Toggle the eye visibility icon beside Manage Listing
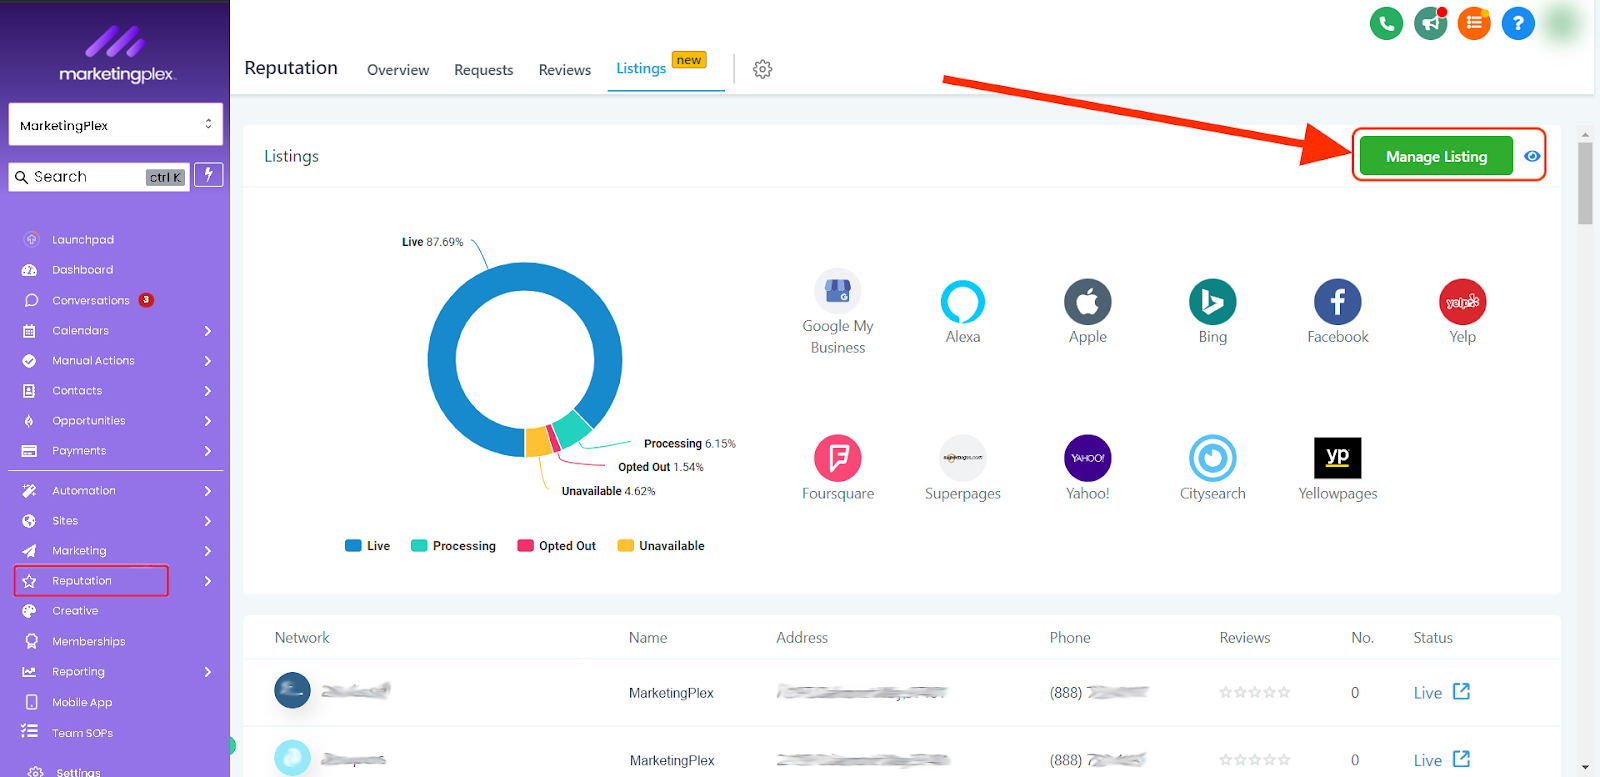 coord(1531,156)
